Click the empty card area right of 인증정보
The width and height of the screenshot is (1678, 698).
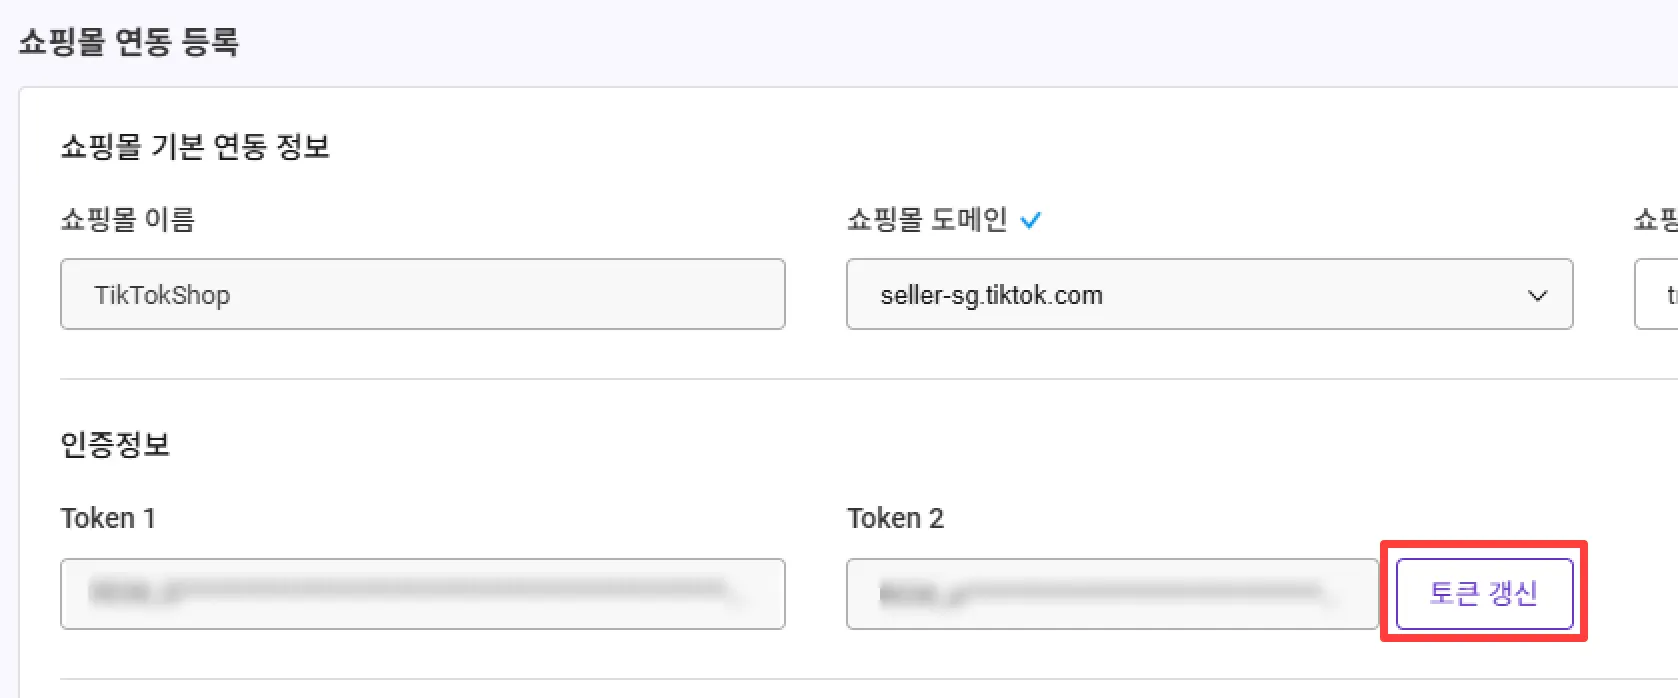click(x=900, y=444)
